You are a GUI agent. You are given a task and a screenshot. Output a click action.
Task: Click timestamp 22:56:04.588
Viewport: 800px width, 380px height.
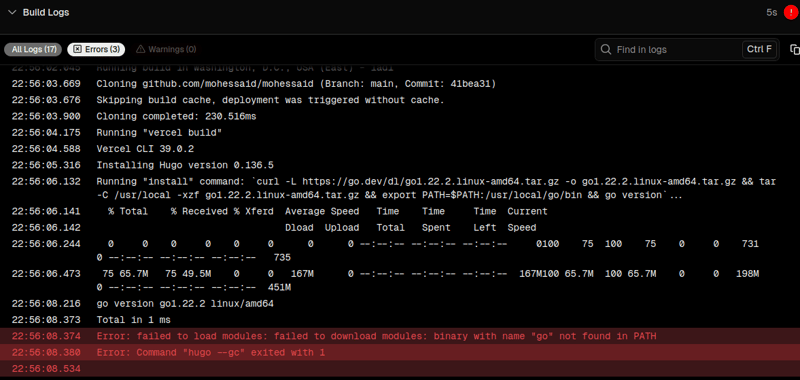tap(46, 149)
